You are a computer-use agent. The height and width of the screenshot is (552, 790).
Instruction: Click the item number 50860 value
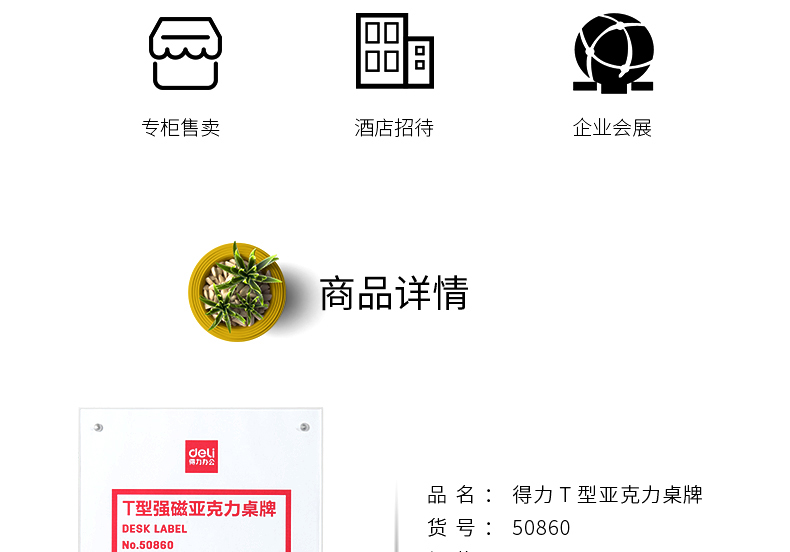pos(541,528)
